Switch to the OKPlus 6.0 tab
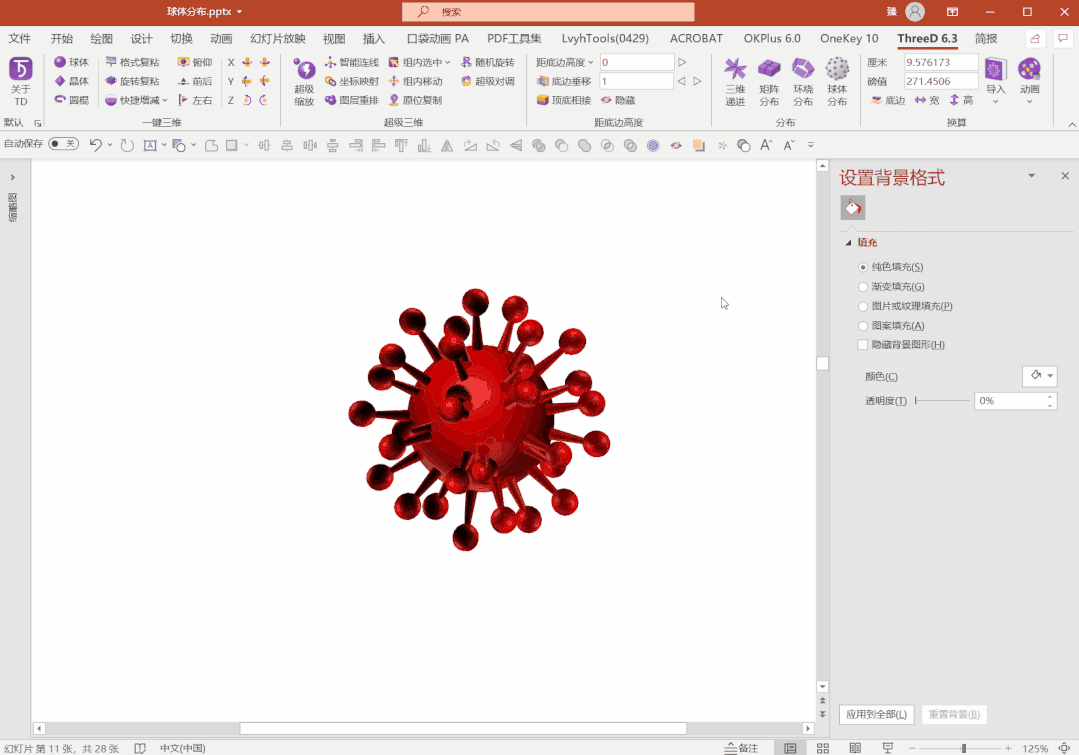Viewport: 1079px width, 755px height. (771, 39)
